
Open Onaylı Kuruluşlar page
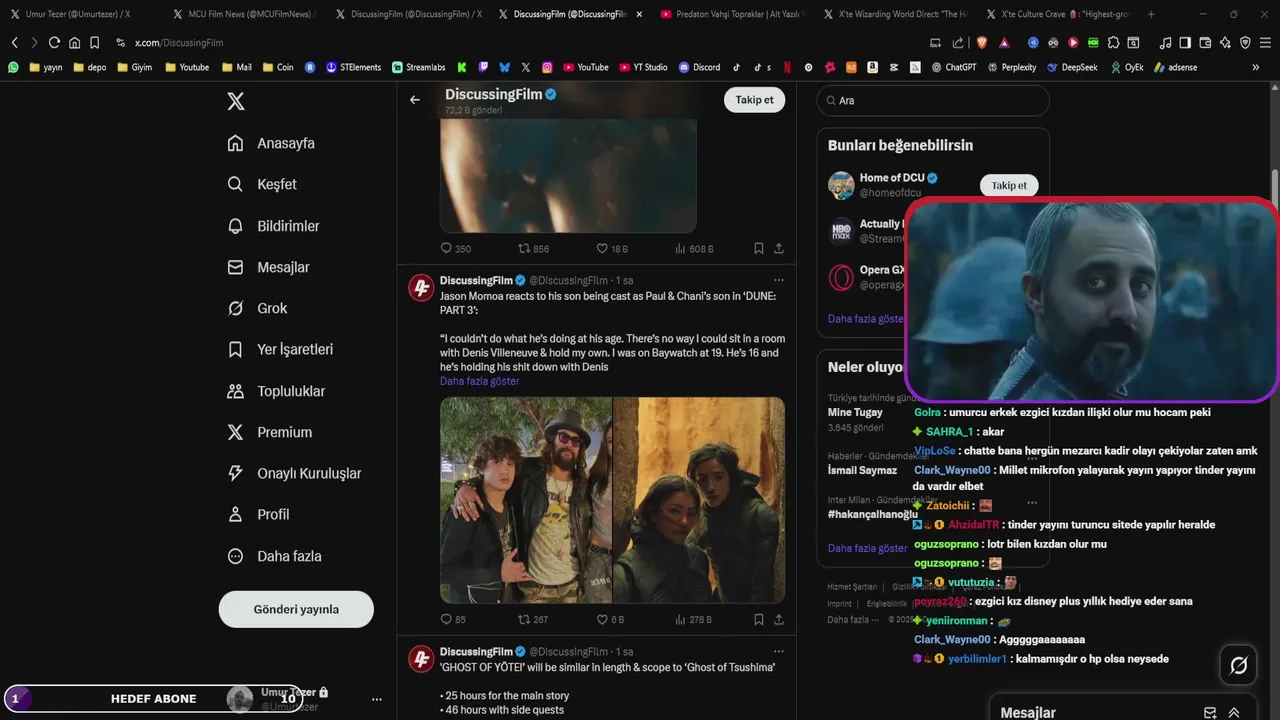(x=294, y=473)
